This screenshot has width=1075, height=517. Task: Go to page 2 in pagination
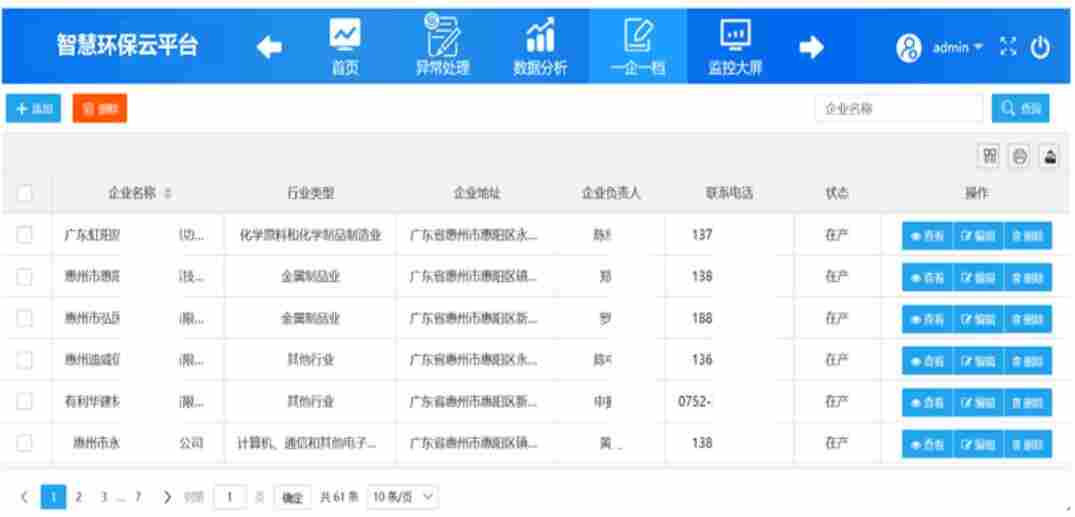pos(79,496)
